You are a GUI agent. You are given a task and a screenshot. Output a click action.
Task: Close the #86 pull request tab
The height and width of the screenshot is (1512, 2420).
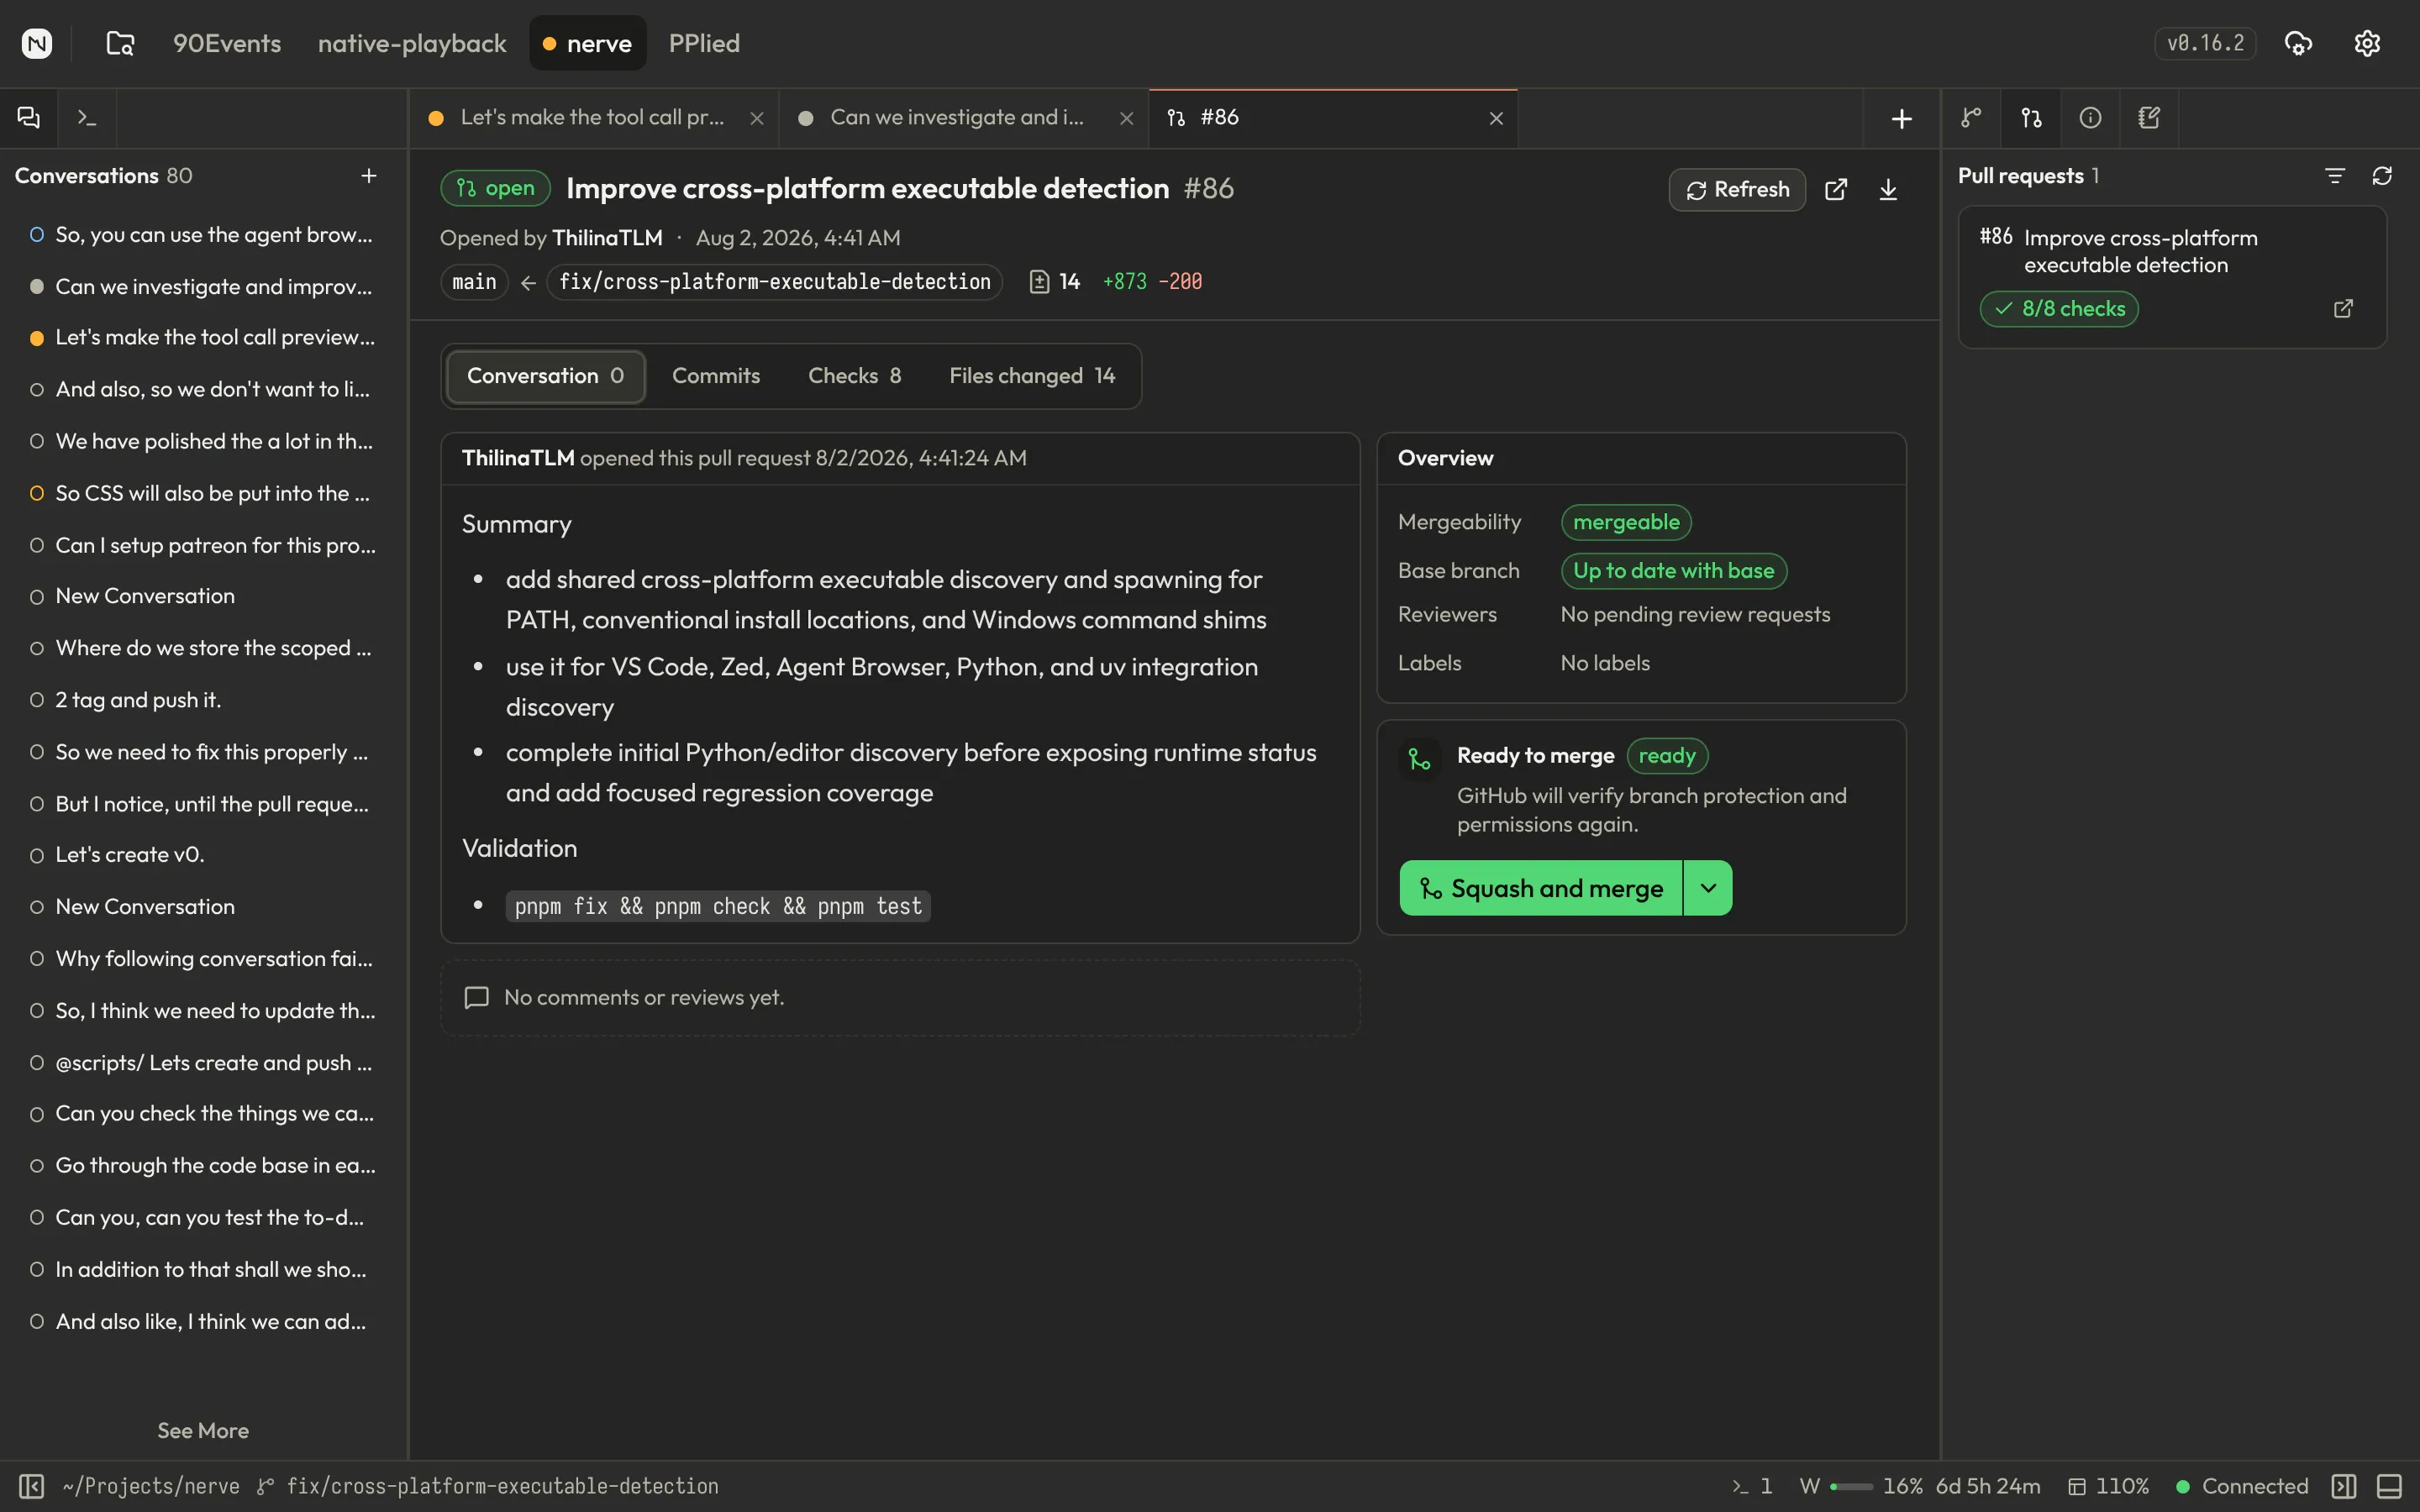(x=1496, y=118)
